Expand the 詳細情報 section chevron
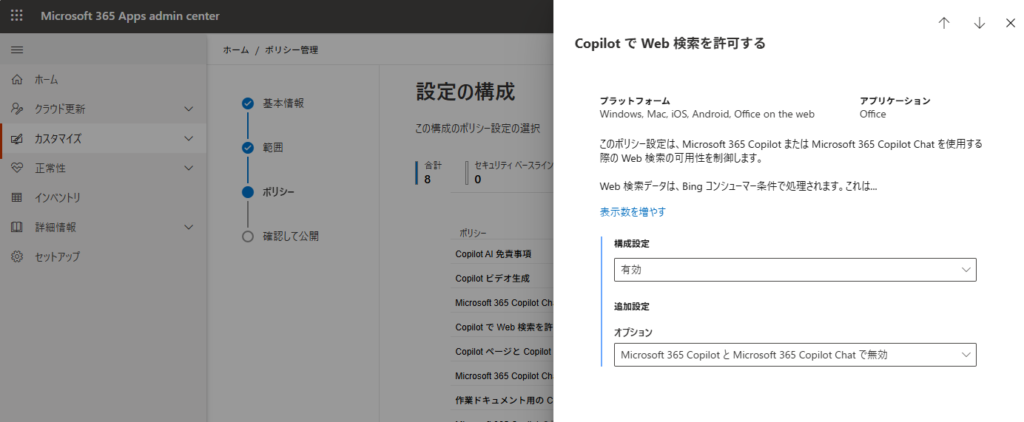The image size is (1024, 422). click(189, 227)
